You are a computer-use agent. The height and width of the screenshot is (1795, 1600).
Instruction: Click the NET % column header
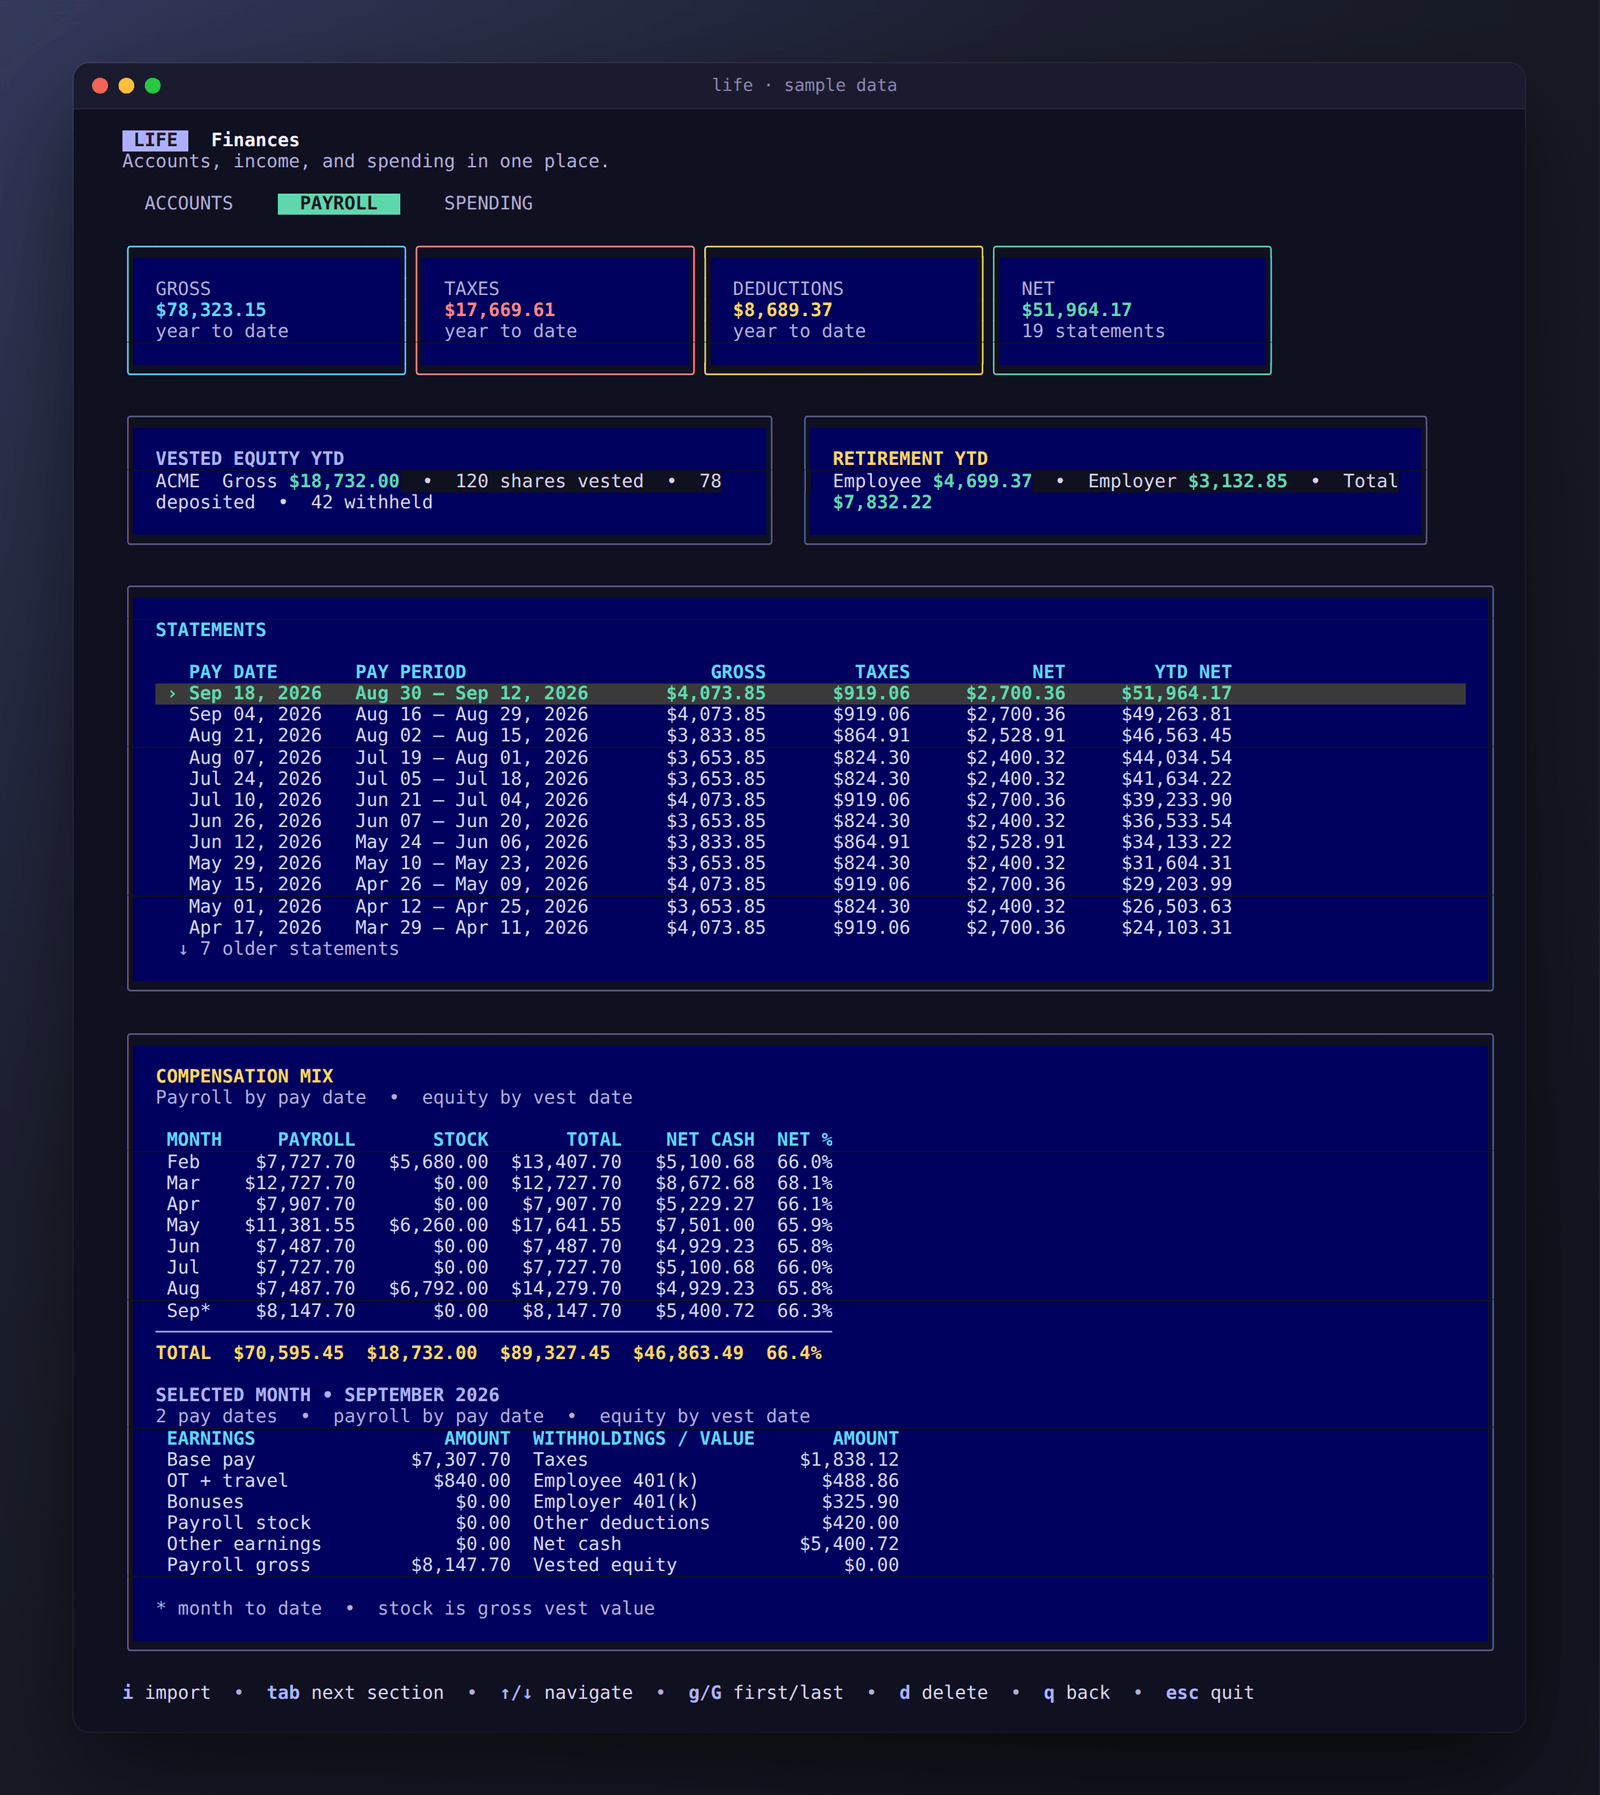805,1140
